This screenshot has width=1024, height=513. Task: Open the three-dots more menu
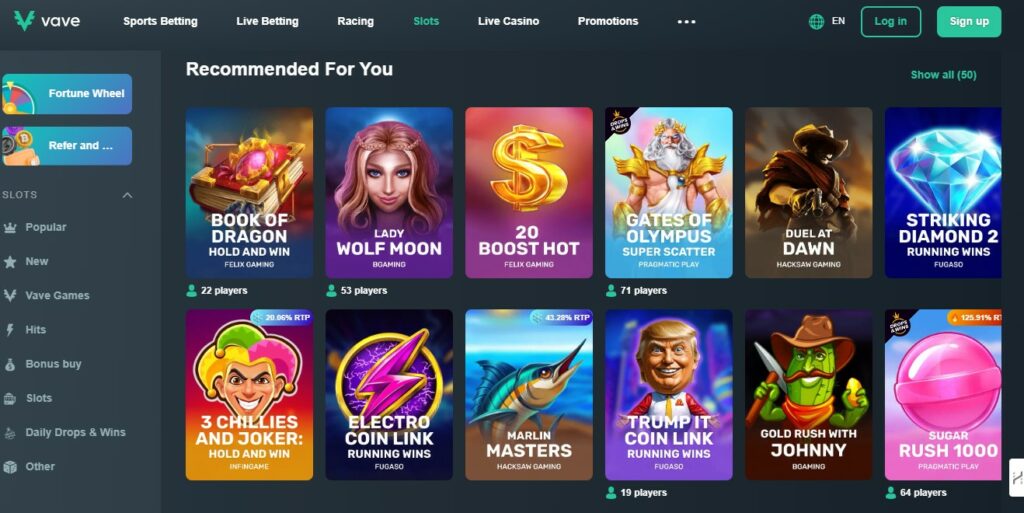[x=686, y=22]
